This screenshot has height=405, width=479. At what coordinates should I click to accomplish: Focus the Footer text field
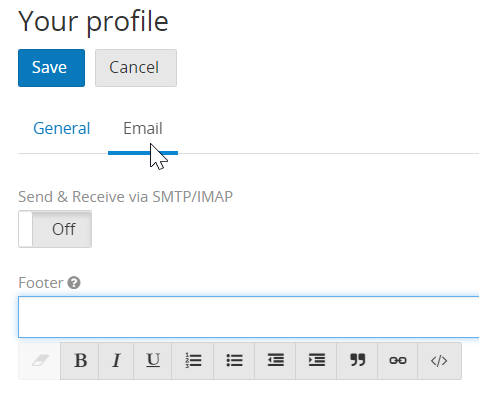point(249,317)
